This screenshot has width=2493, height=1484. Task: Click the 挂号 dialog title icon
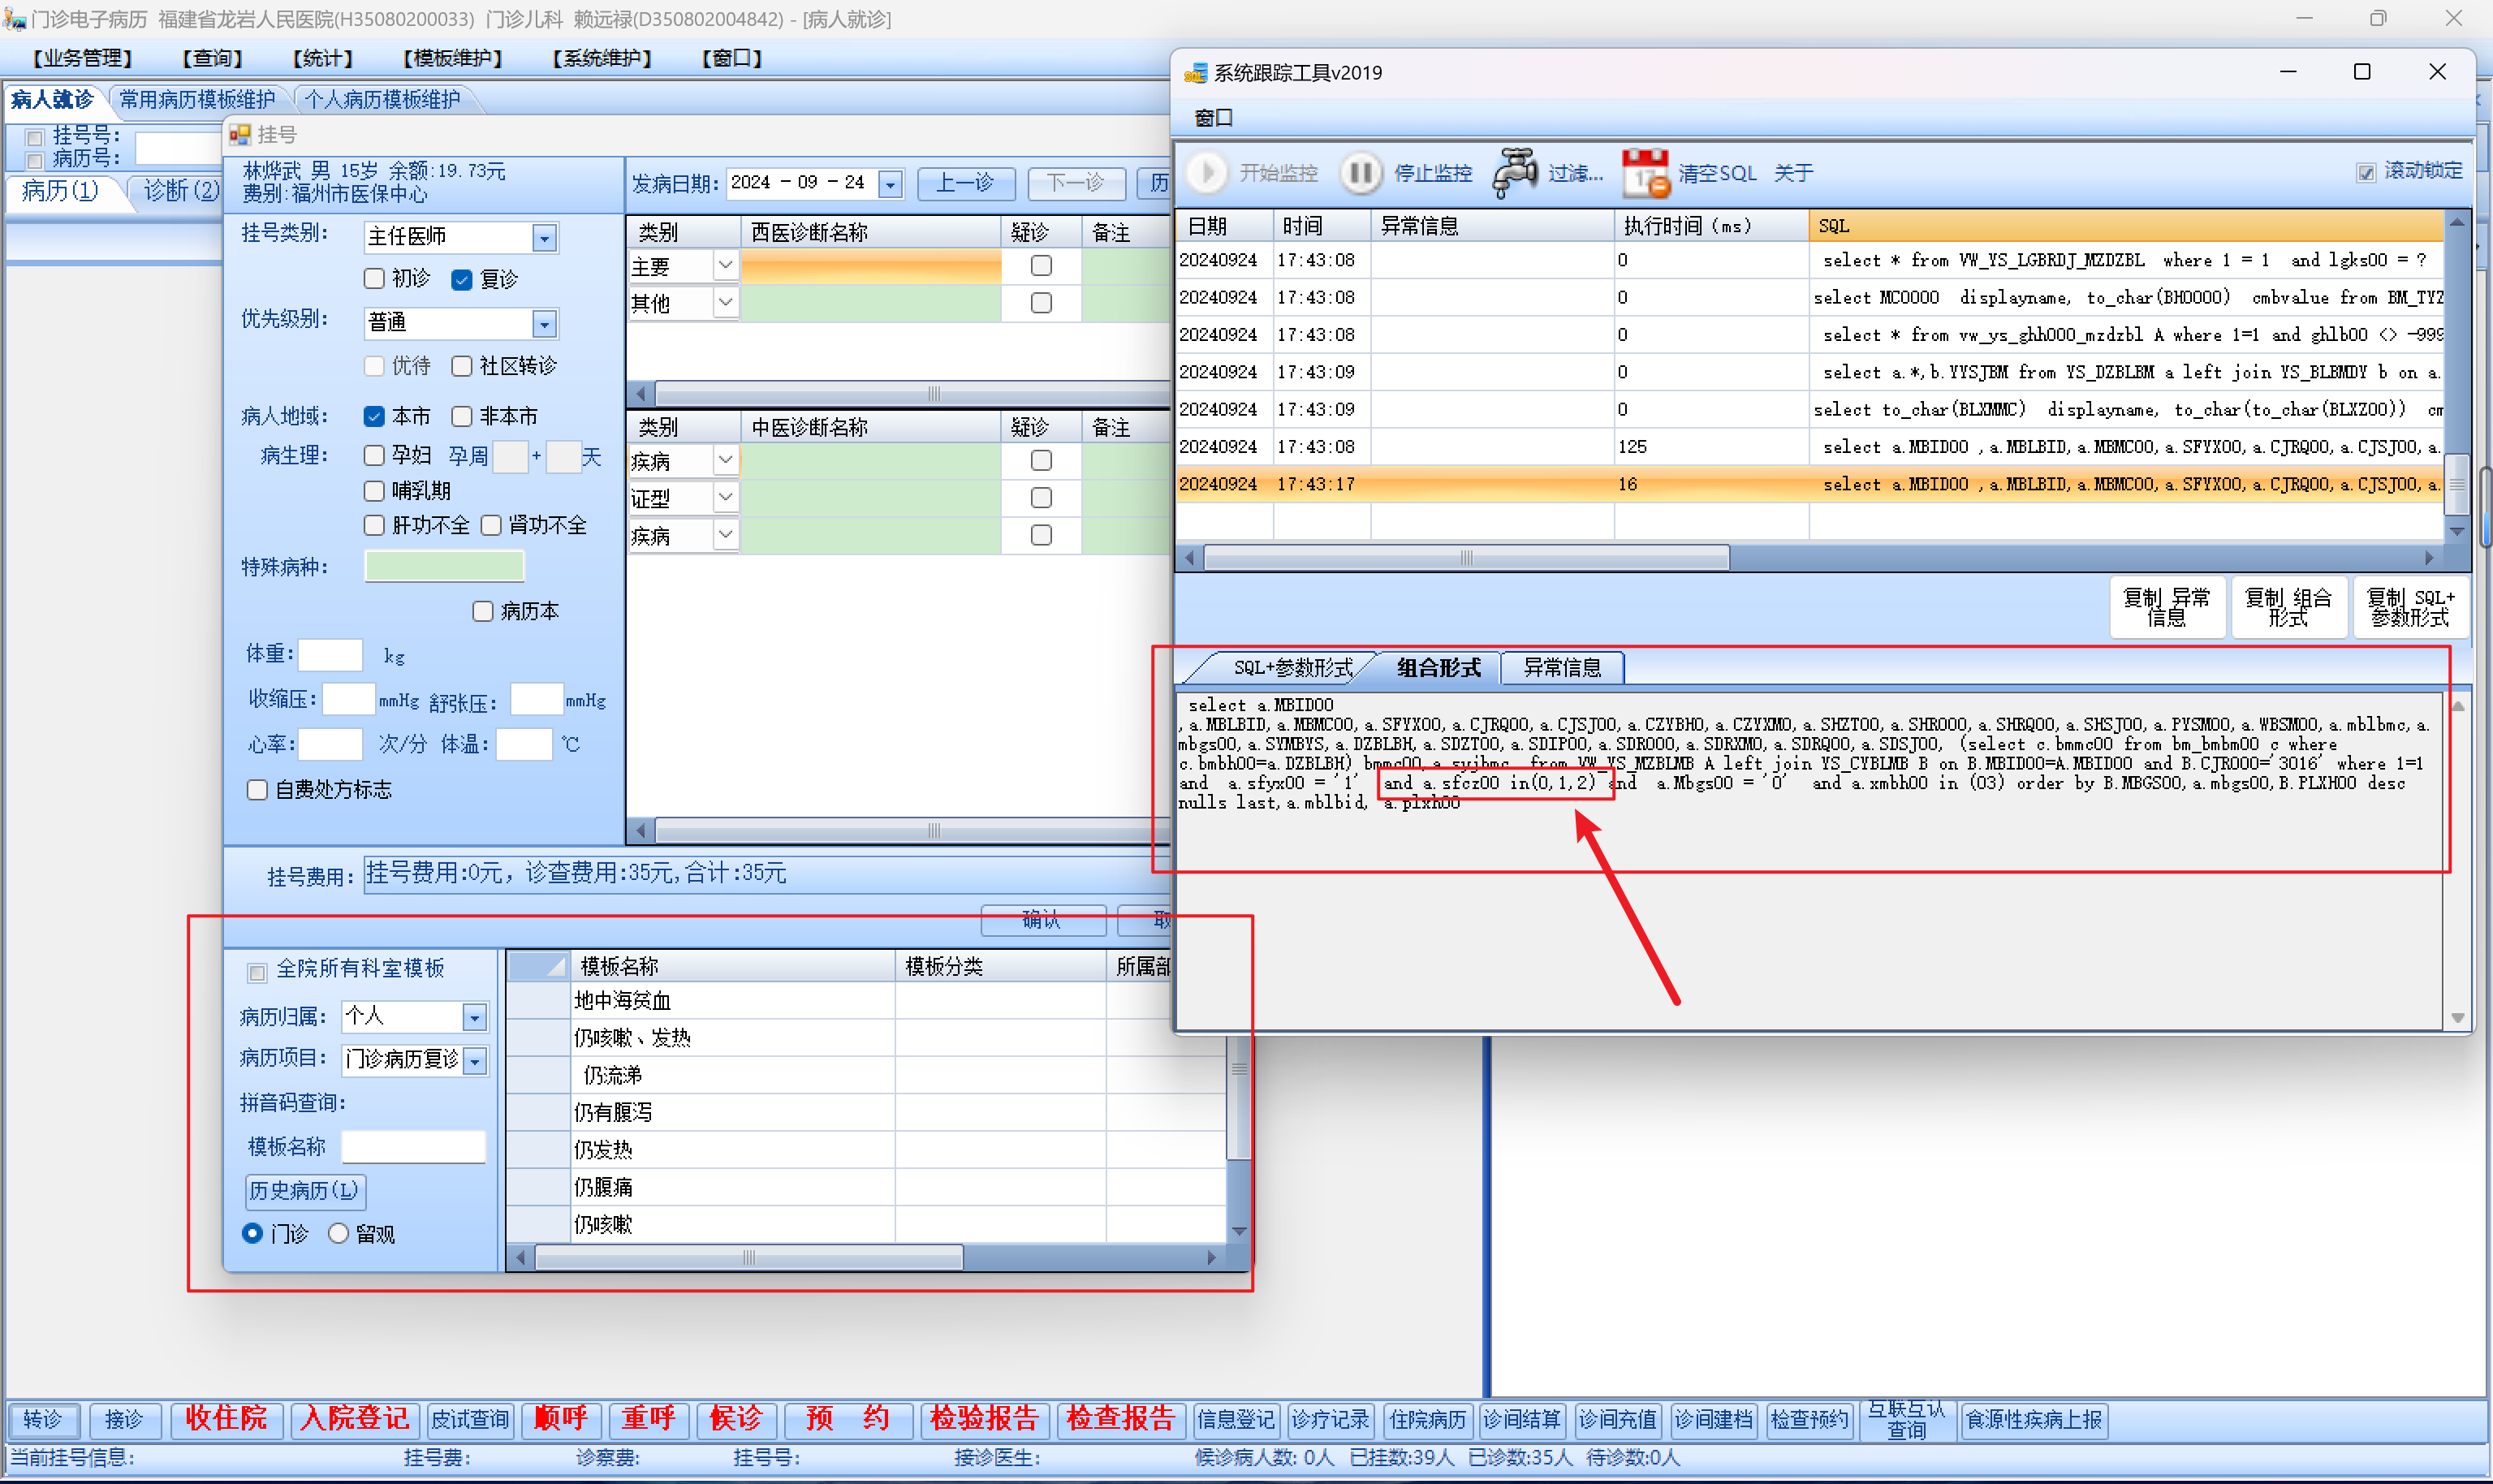click(x=241, y=134)
